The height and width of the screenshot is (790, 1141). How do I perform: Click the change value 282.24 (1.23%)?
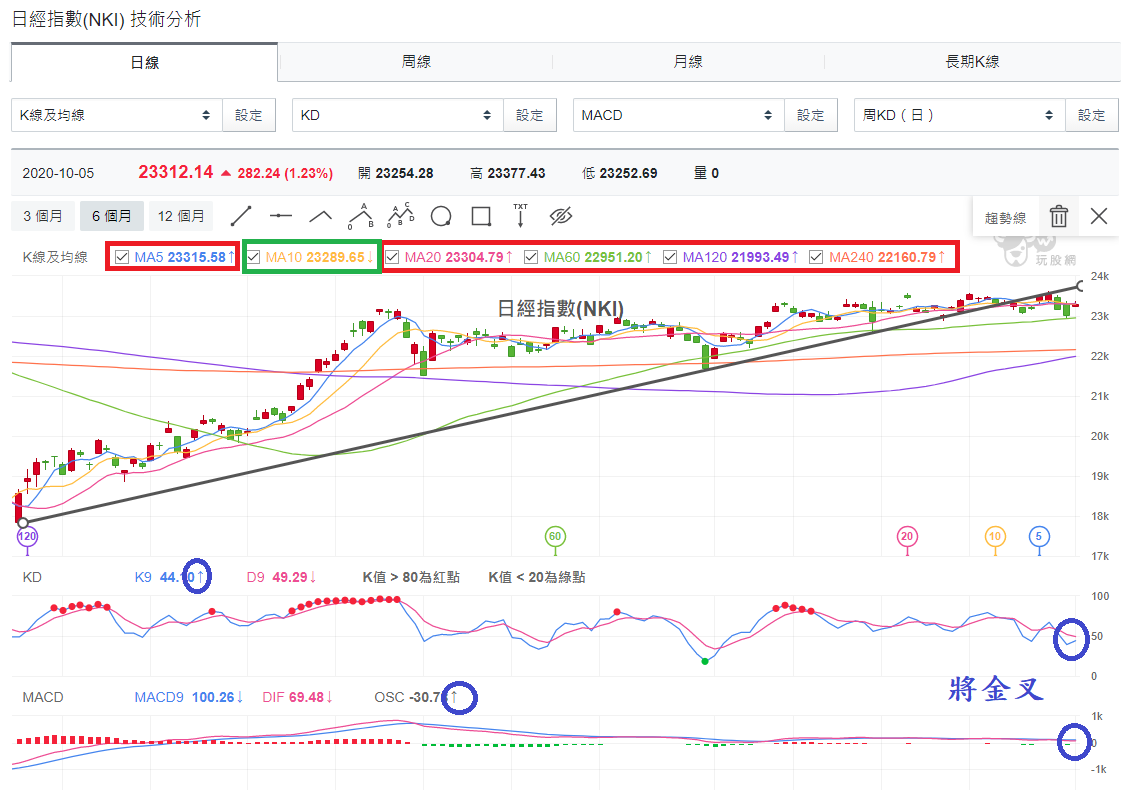285,173
